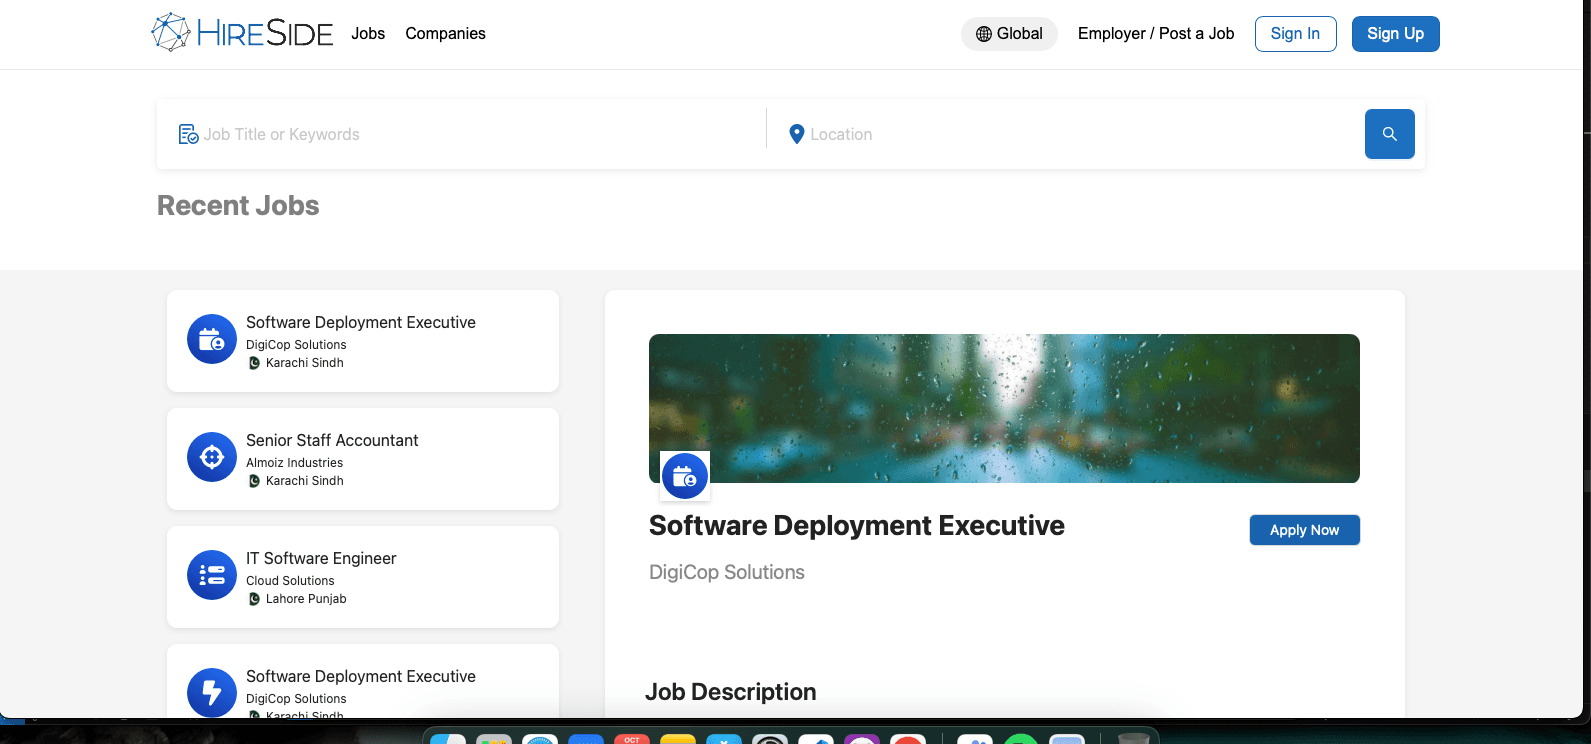Click the Sign In button

pyautogui.click(x=1295, y=34)
